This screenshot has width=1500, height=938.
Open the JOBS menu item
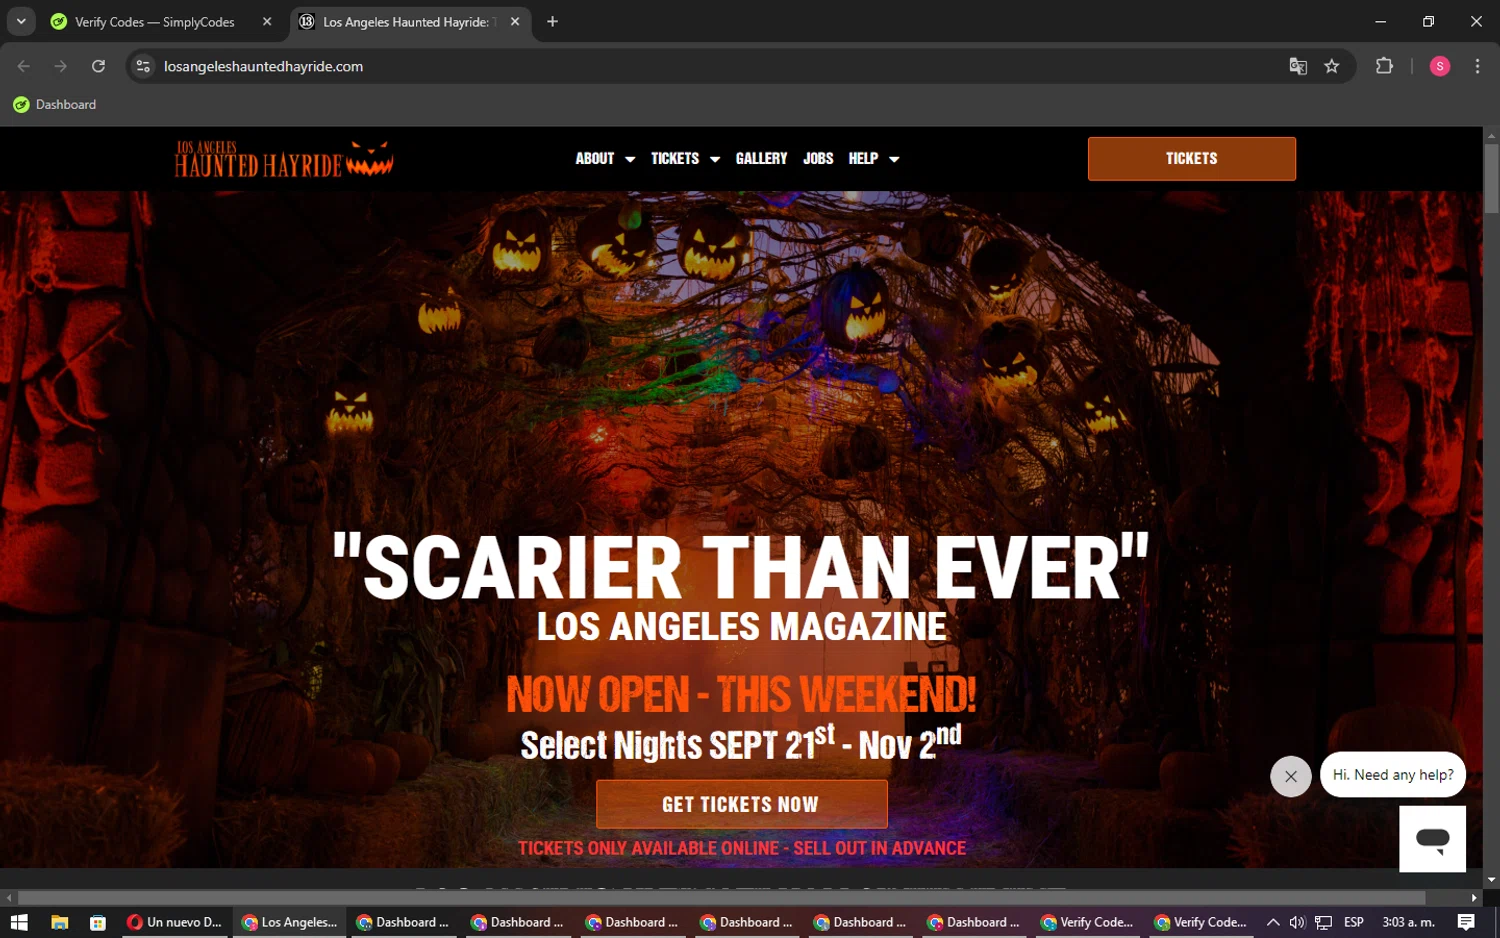tap(818, 159)
